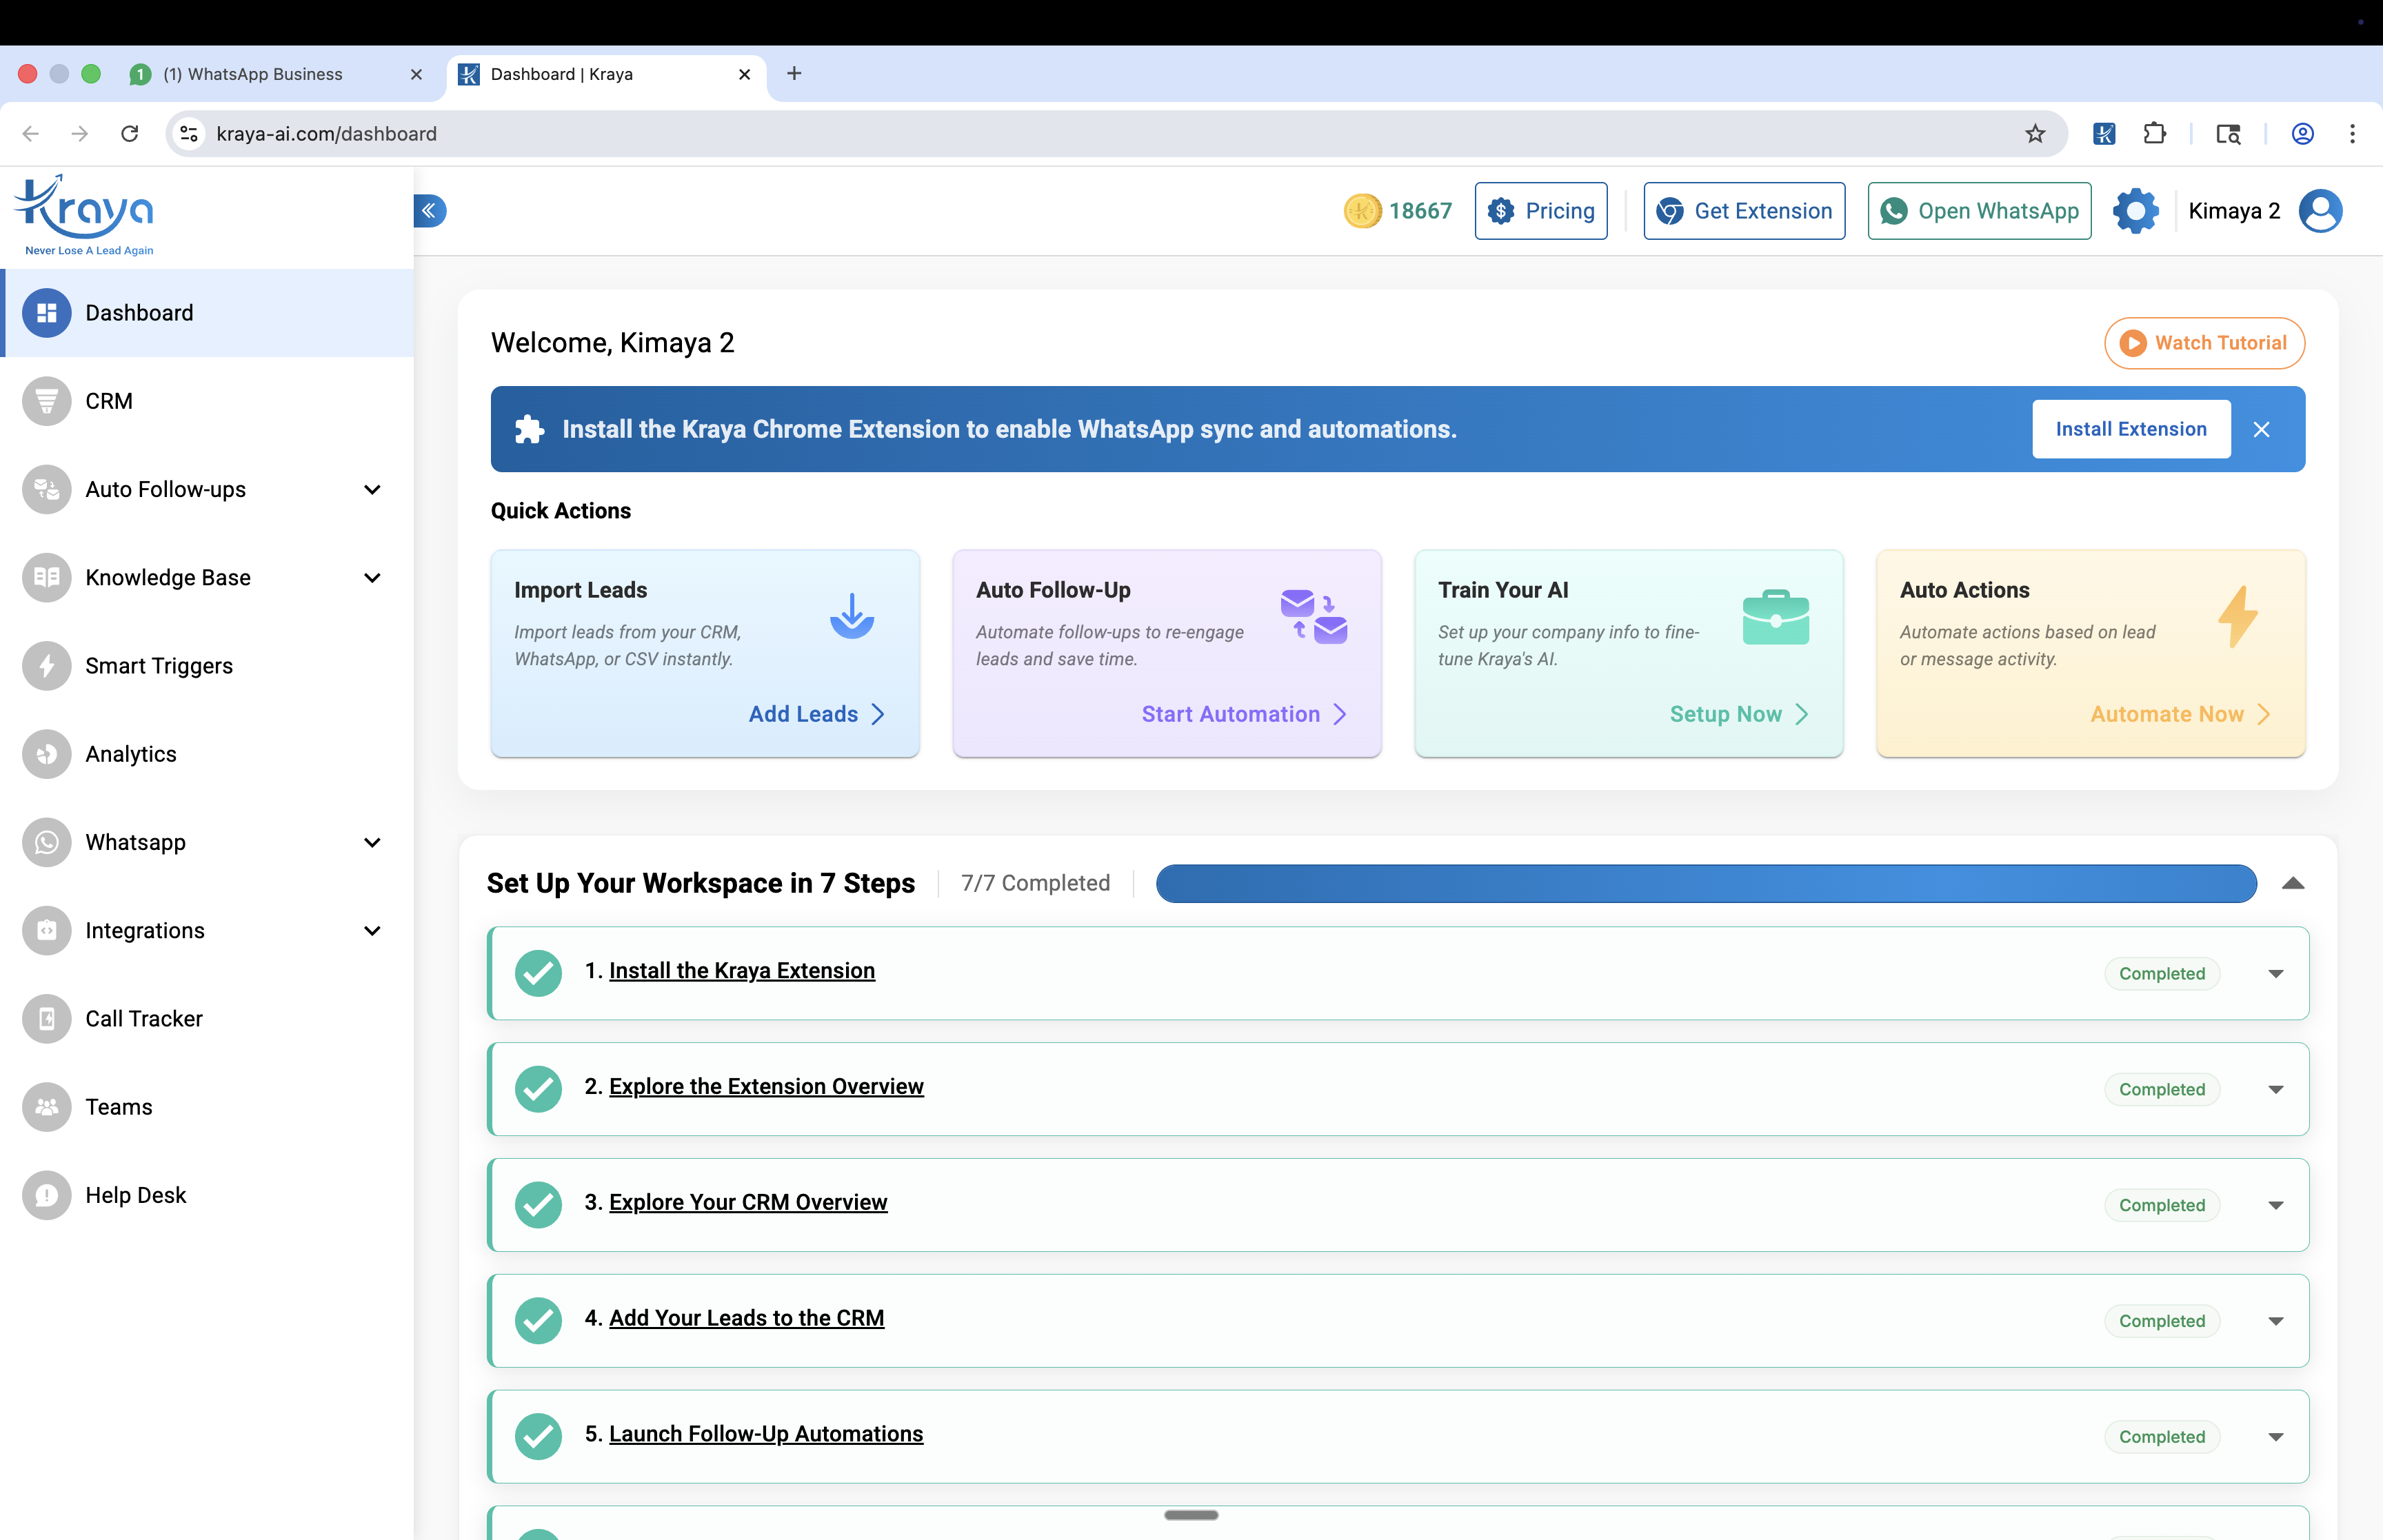Collapse the Set Up Your Workspace panel
Image resolution: width=2383 pixels, height=1540 pixels.
click(x=2294, y=883)
